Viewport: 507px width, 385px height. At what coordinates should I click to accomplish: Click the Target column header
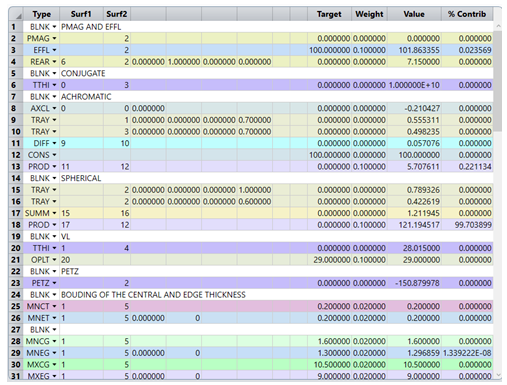point(329,14)
